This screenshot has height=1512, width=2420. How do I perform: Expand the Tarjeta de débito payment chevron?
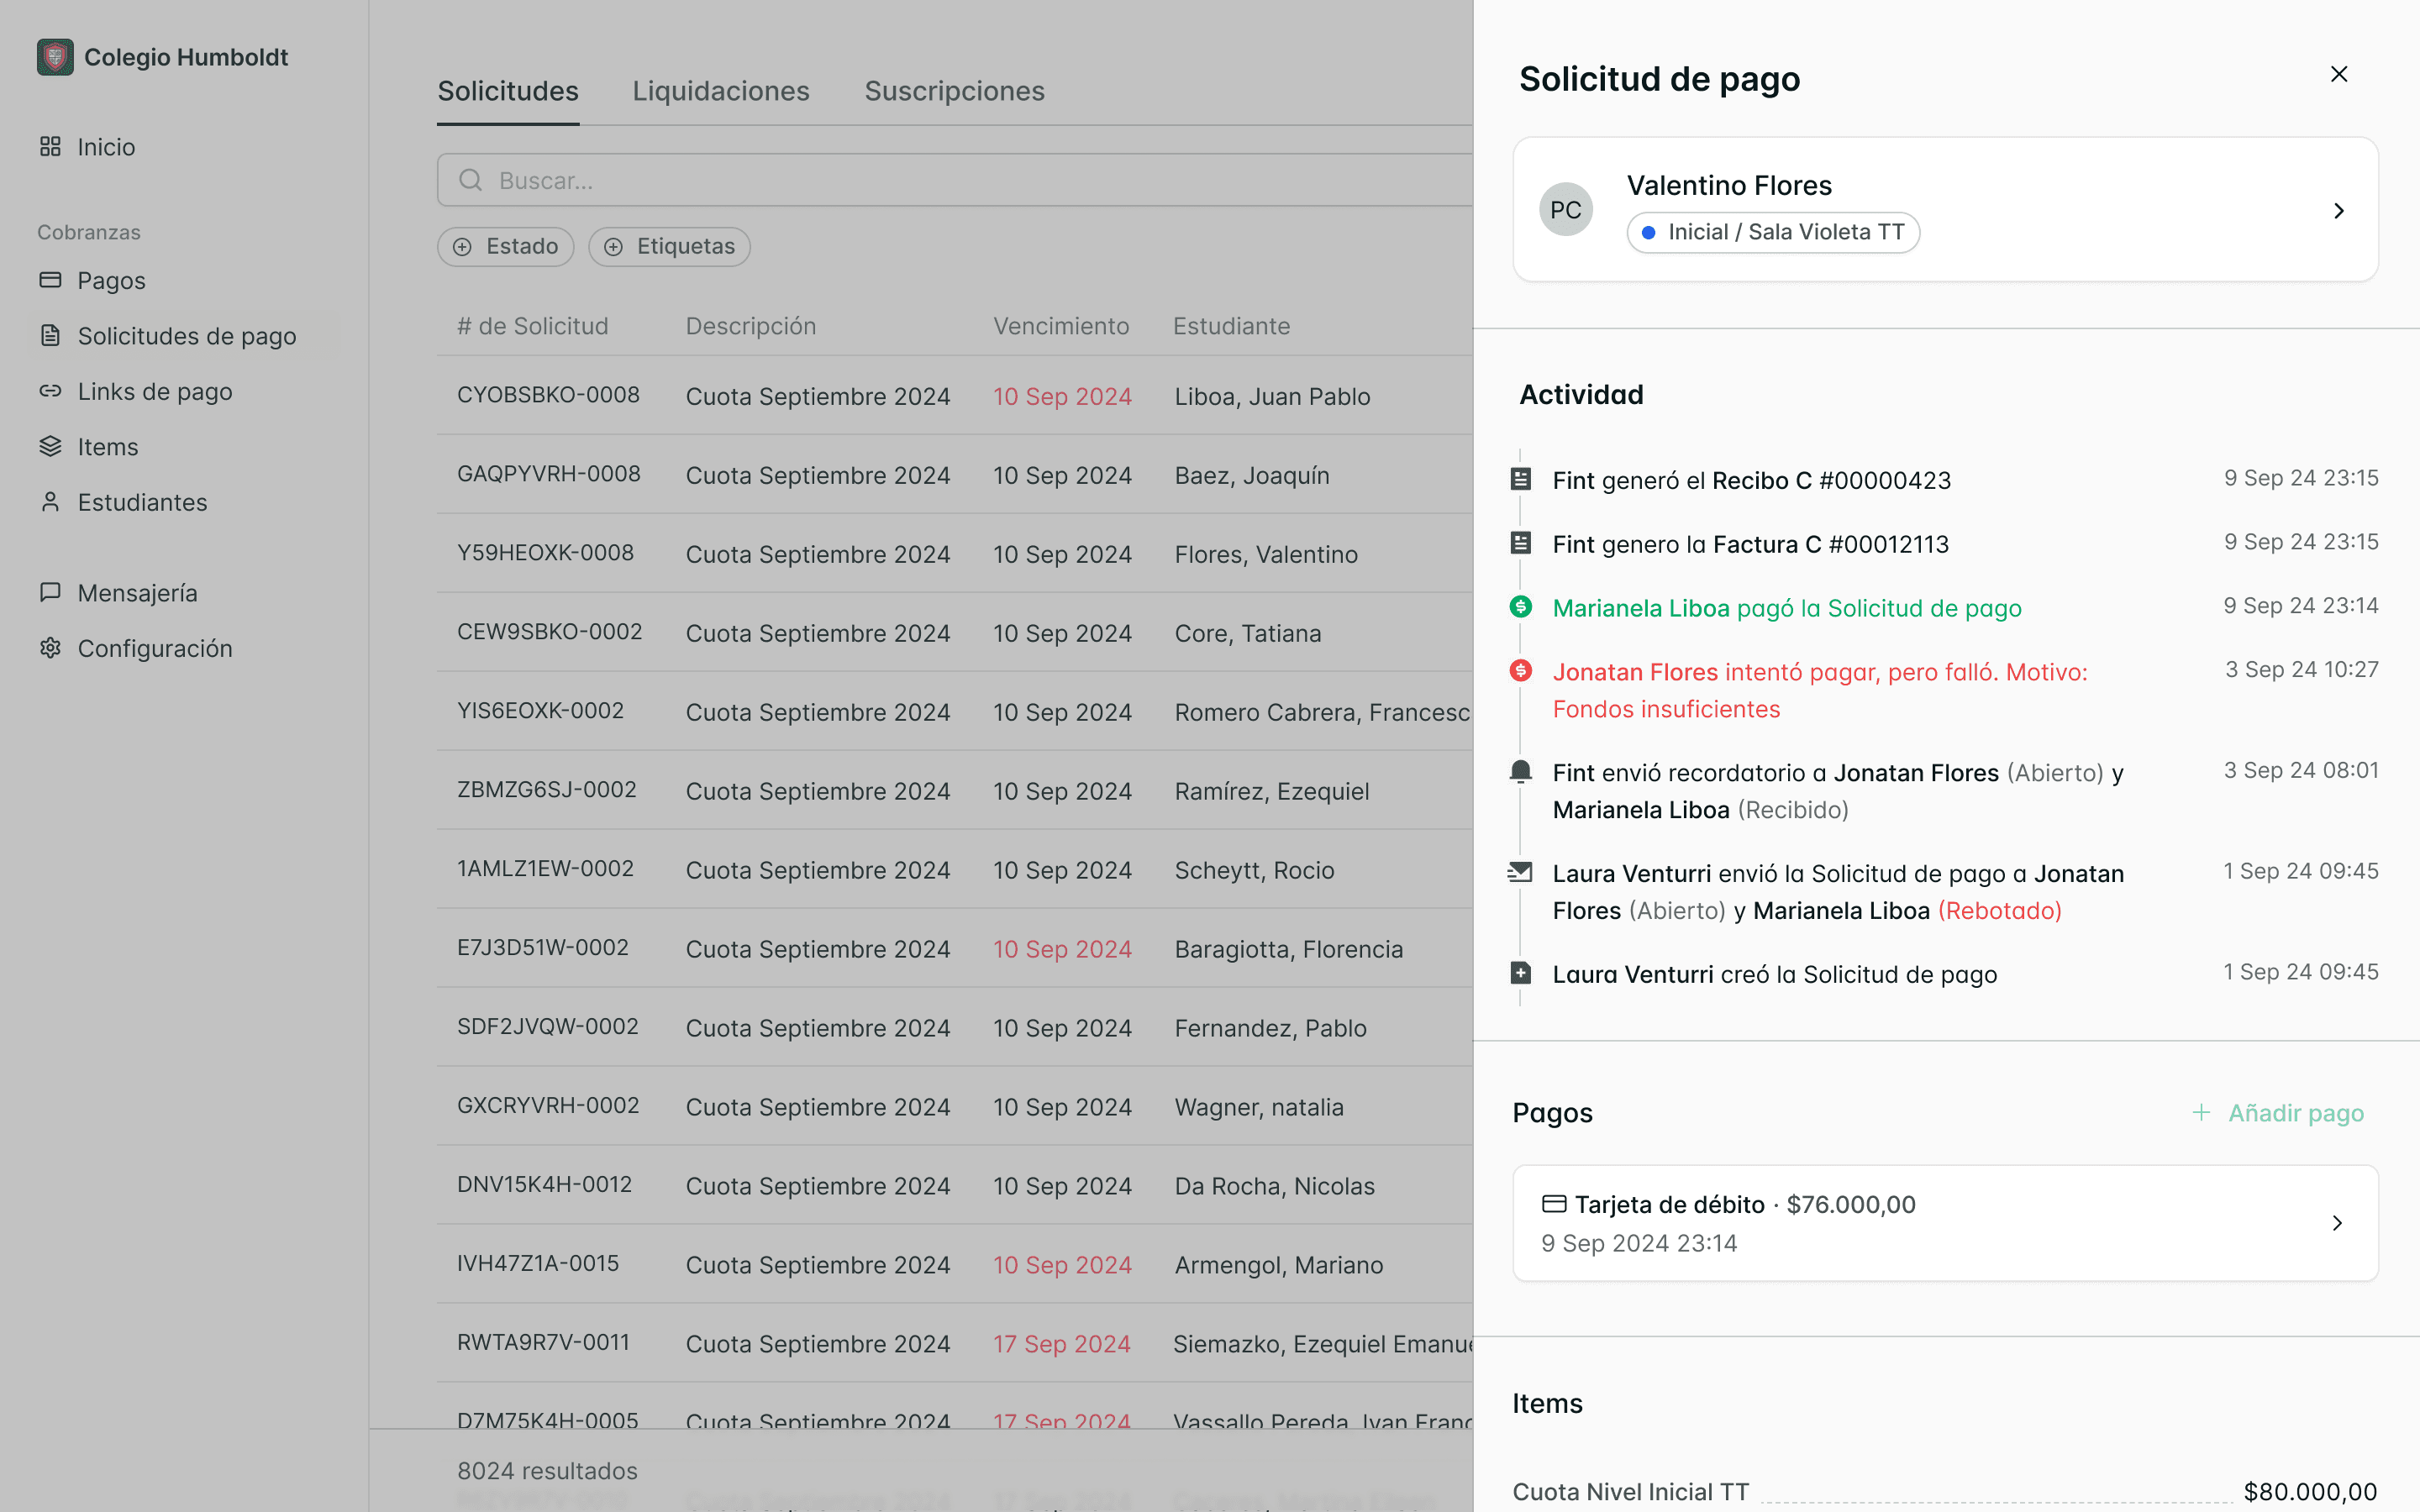point(2337,1223)
